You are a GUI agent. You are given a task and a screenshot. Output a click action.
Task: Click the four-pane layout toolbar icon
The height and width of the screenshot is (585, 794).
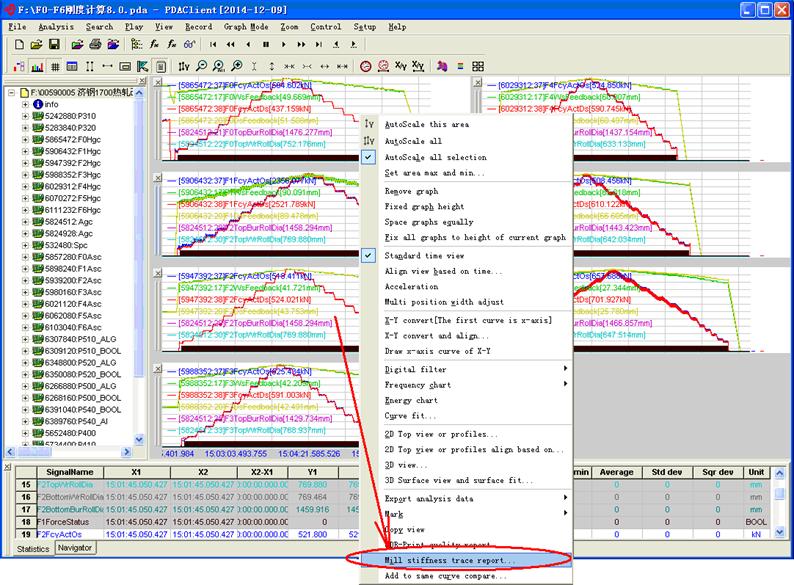[x=478, y=66]
